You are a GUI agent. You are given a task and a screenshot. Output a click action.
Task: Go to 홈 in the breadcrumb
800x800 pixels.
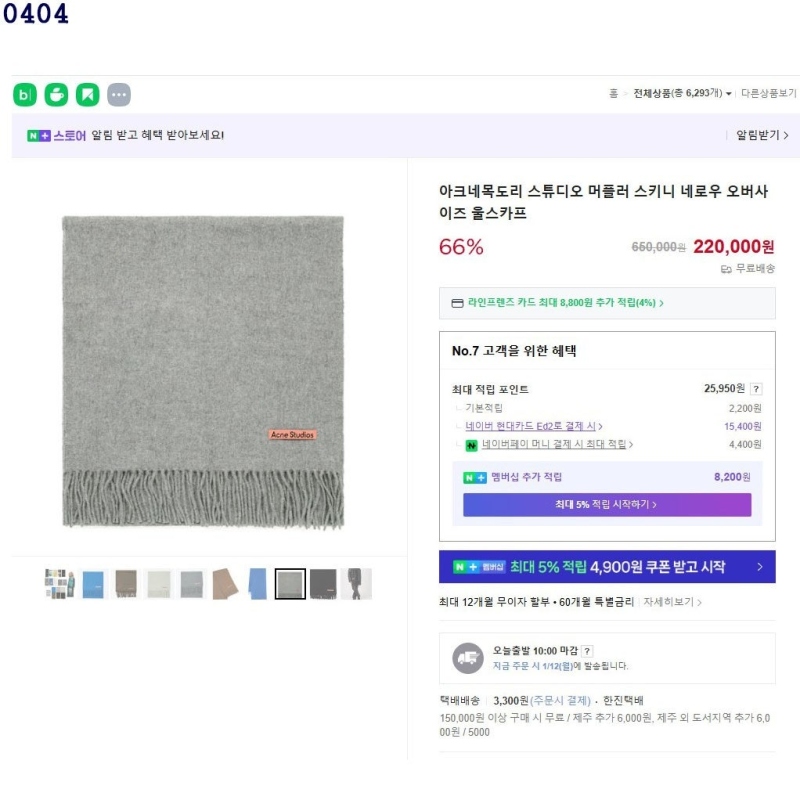[613, 93]
